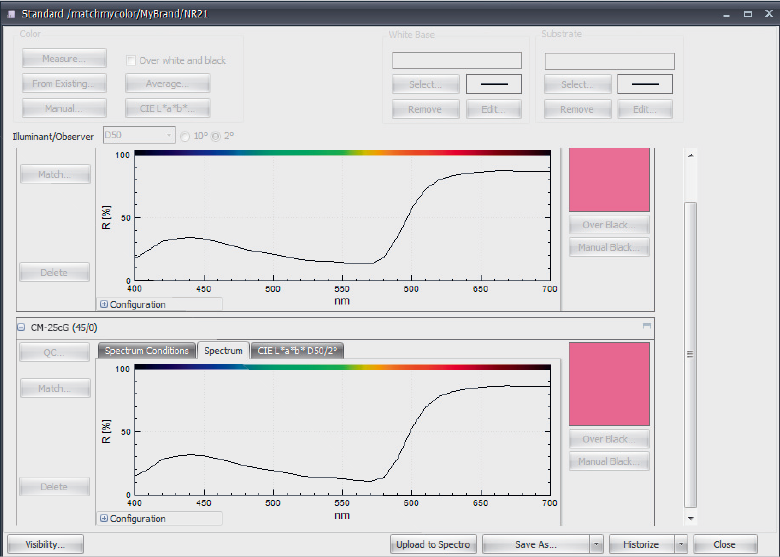The height and width of the screenshot is (557, 780).
Task: Open the CIE L*a*b*... entry button
Action: click(x=168, y=108)
